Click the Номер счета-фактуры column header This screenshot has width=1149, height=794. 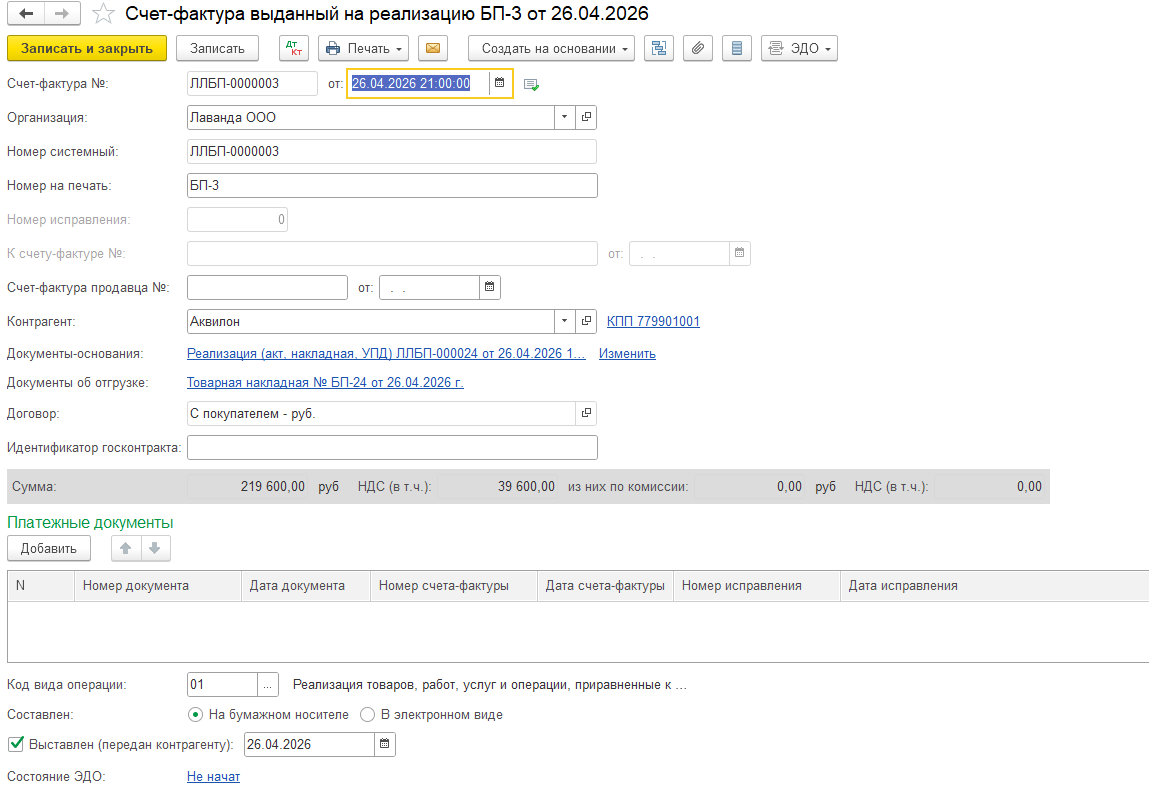pos(454,586)
